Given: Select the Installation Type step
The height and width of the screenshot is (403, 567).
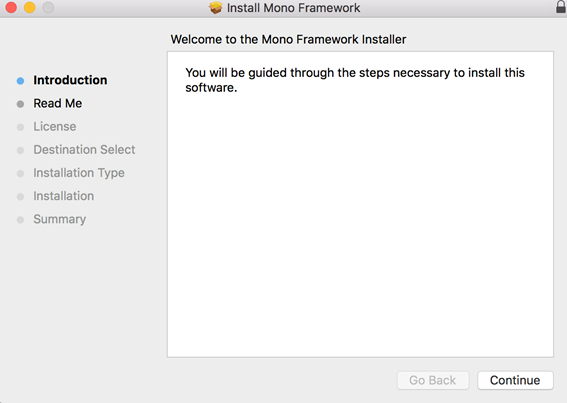Looking at the screenshot, I should click(79, 173).
